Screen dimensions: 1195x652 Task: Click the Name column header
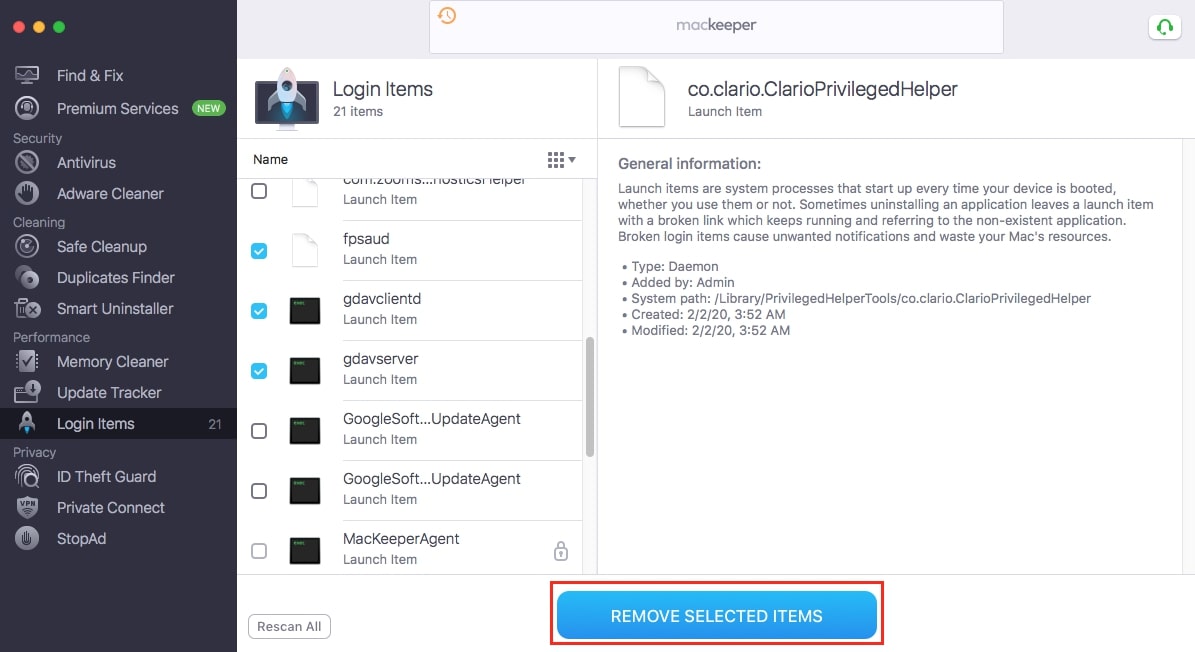point(271,159)
